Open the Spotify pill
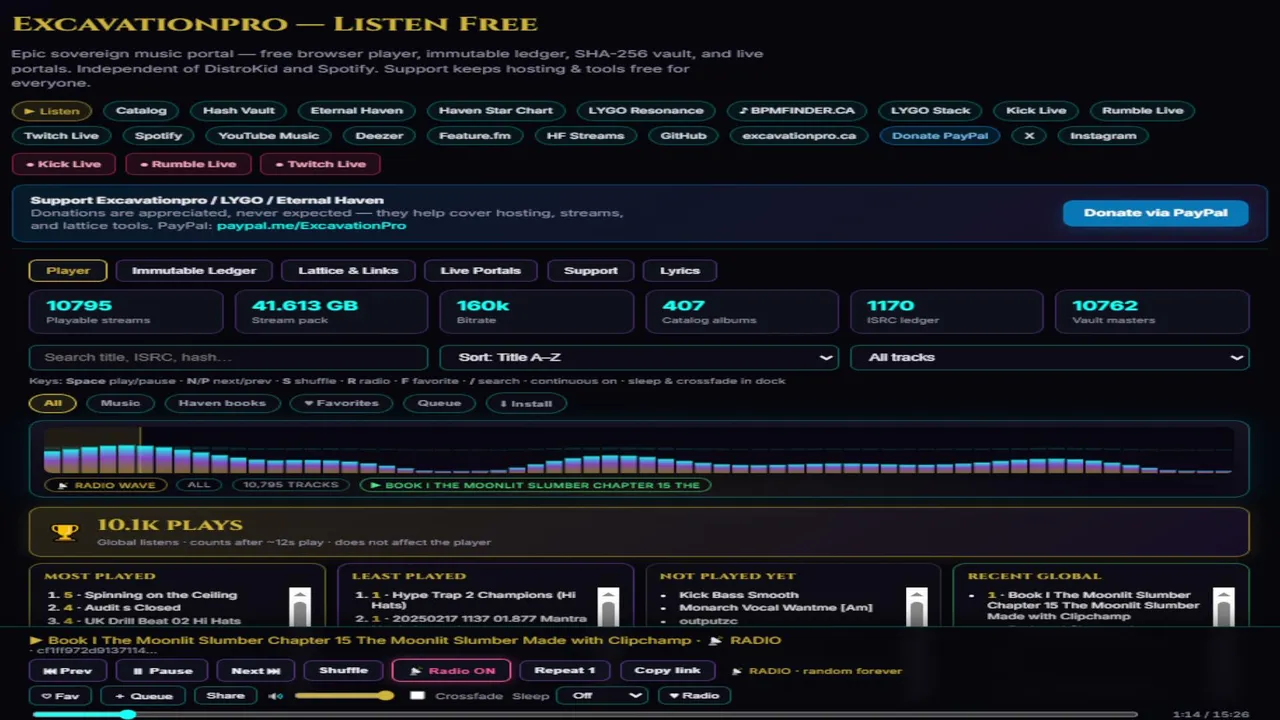 (158, 136)
